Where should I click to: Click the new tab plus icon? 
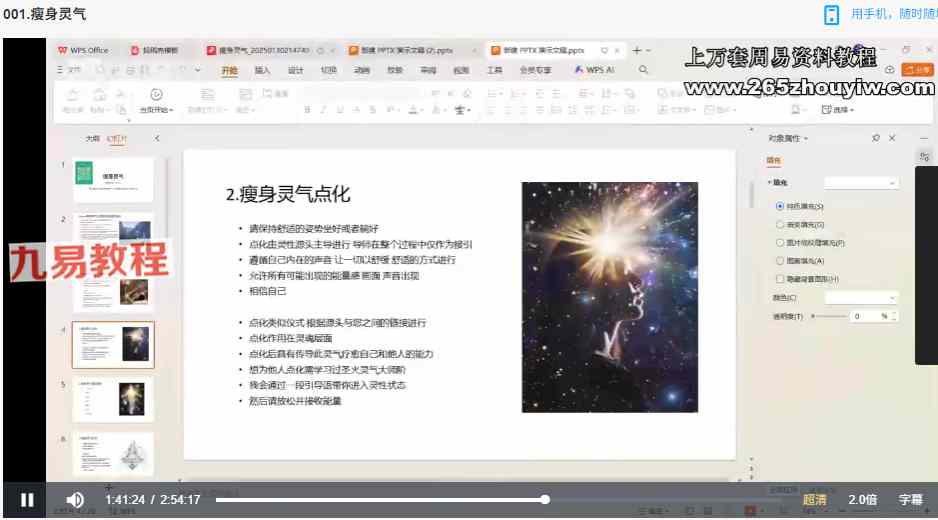point(637,50)
